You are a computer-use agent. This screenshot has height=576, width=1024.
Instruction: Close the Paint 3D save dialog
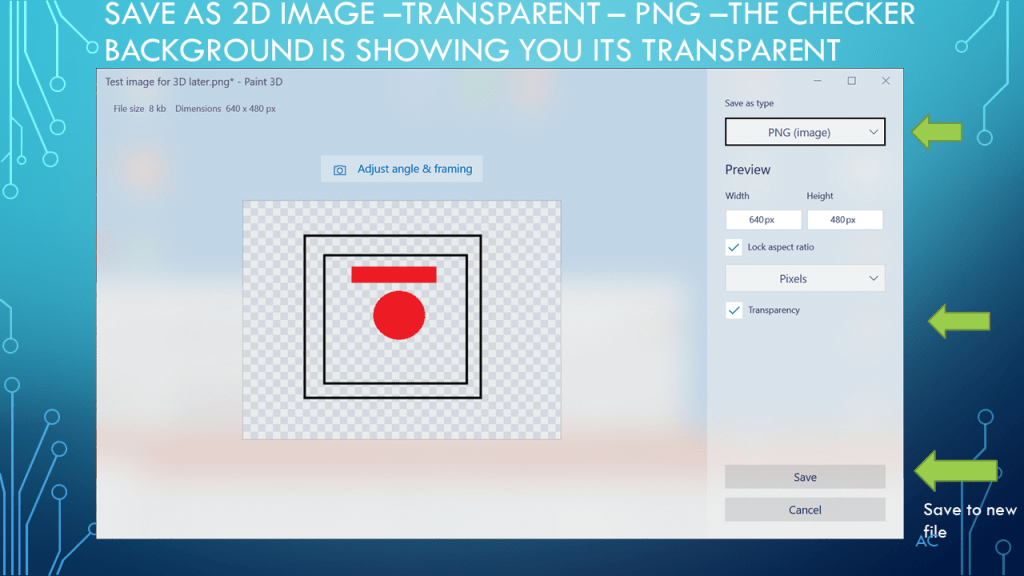pos(885,81)
